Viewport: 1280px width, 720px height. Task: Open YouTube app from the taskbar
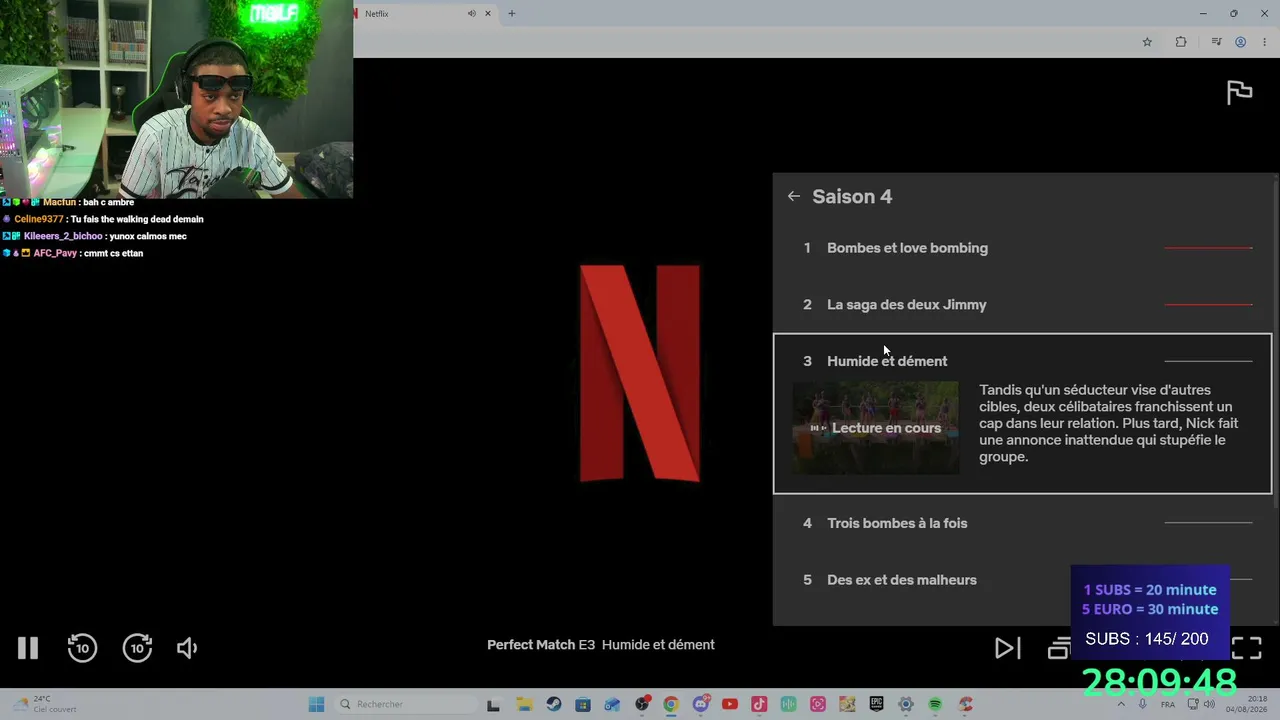[x=730, y=704]
